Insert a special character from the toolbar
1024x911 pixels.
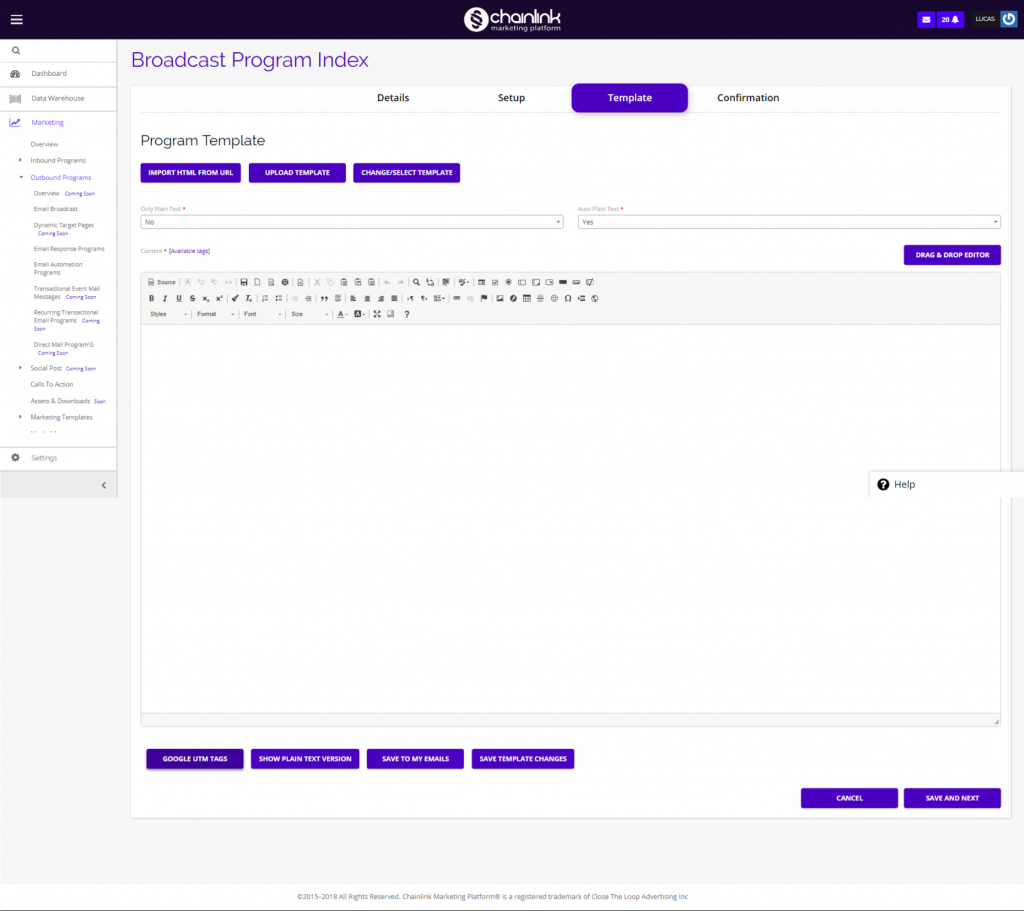tap(567, 298)
